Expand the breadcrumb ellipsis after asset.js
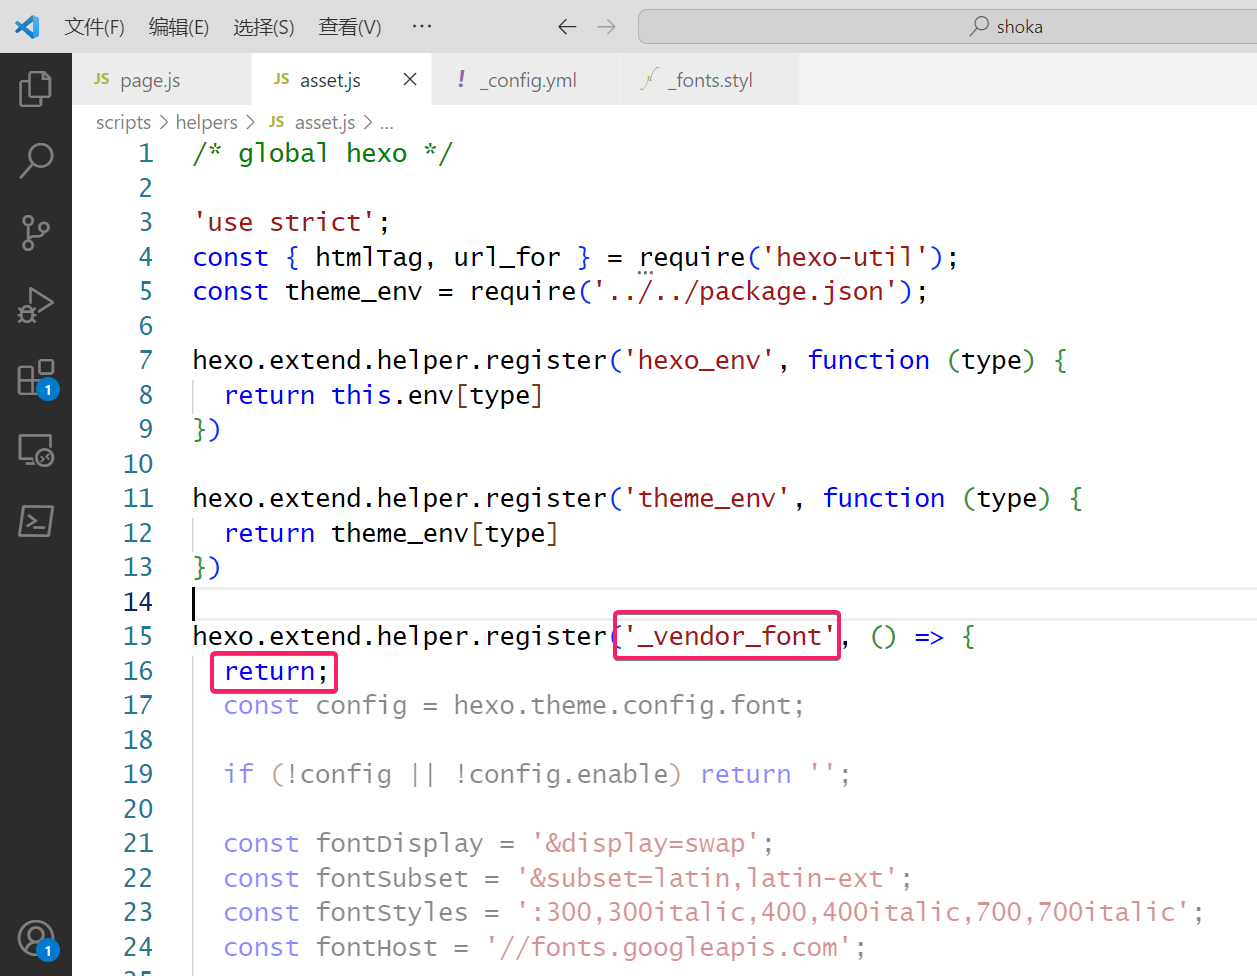This screenshot has height=976, width=1257. click(387, 123)
